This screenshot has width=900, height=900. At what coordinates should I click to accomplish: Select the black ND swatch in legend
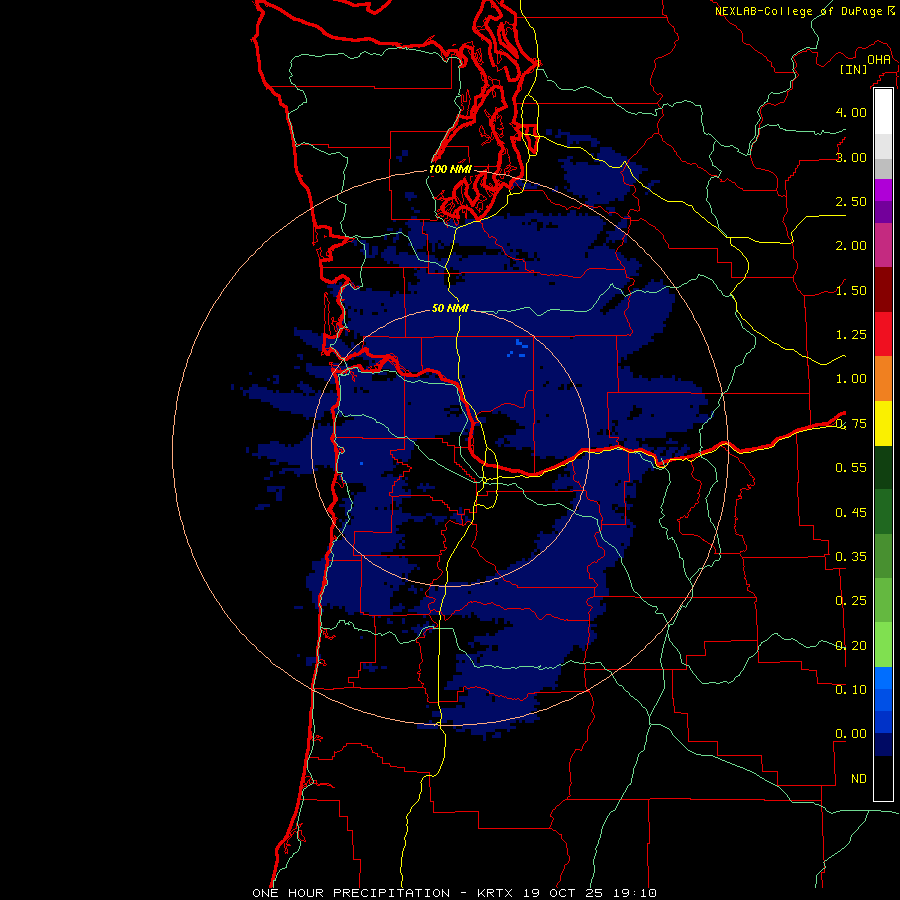point(883,778)
